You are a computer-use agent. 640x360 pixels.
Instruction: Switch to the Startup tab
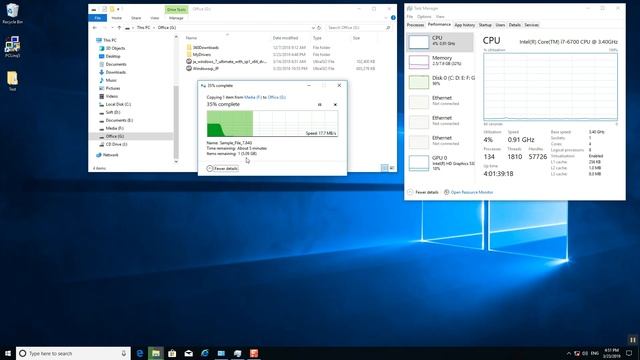(x=485, y=25)
